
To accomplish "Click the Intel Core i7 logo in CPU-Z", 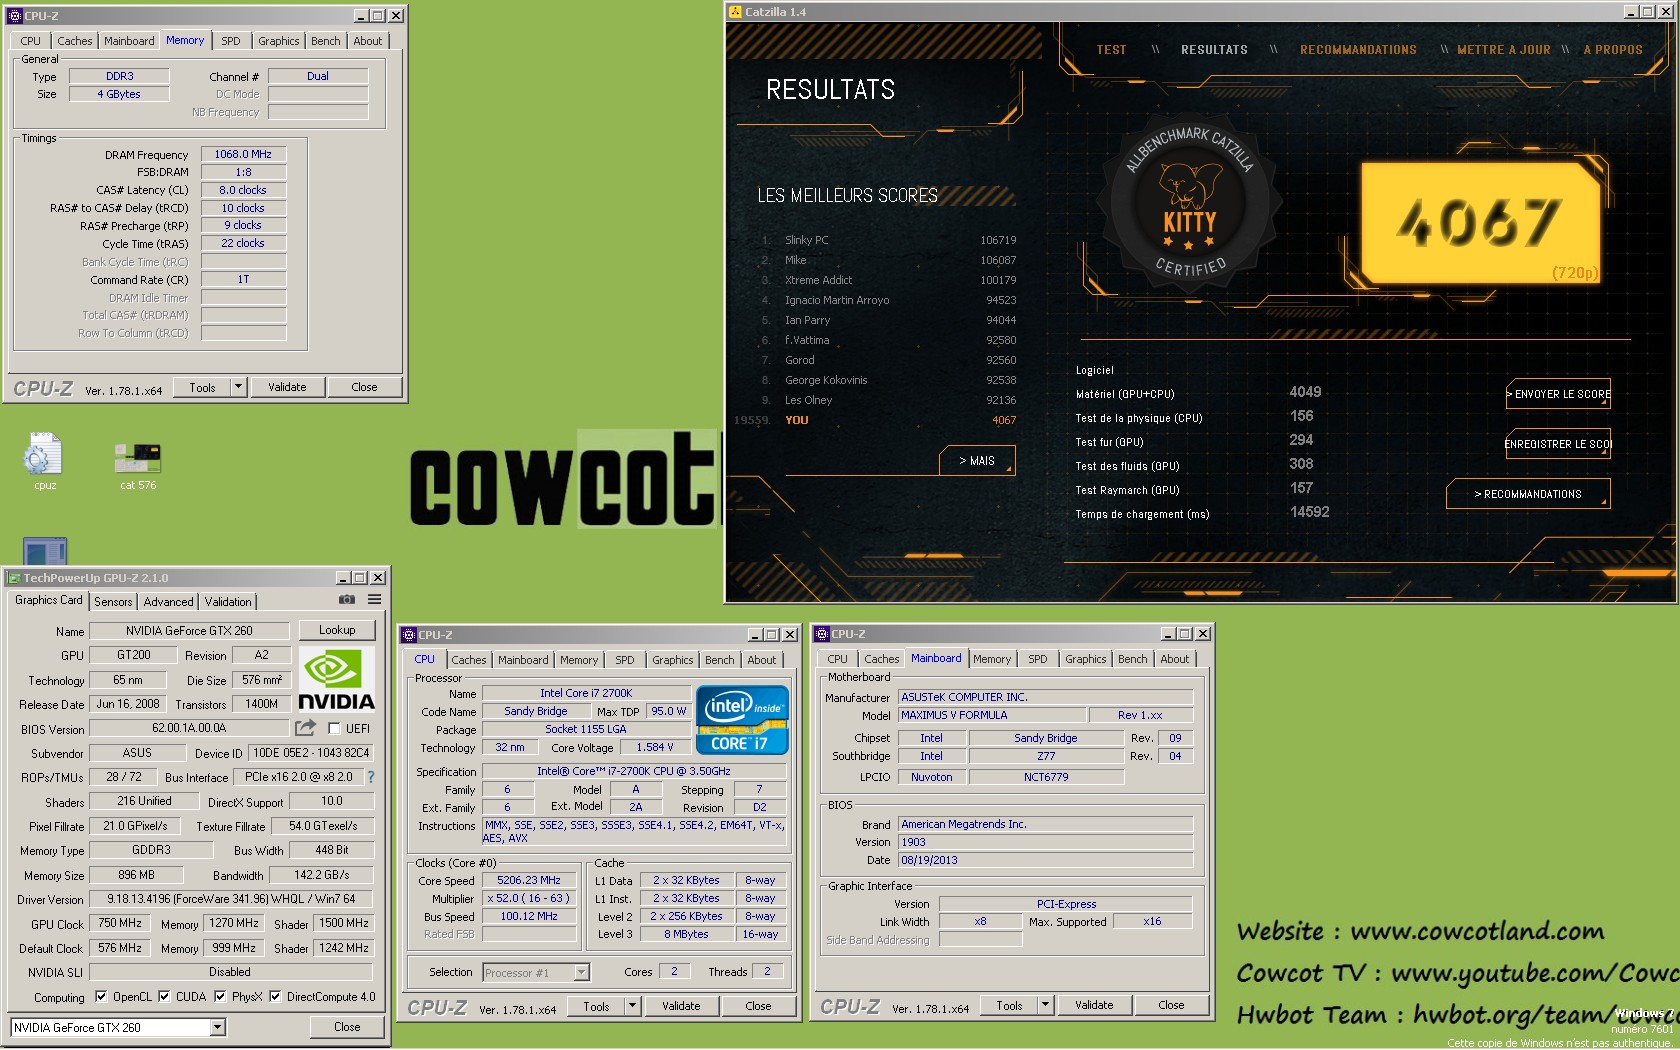I will tap(742, 720).
